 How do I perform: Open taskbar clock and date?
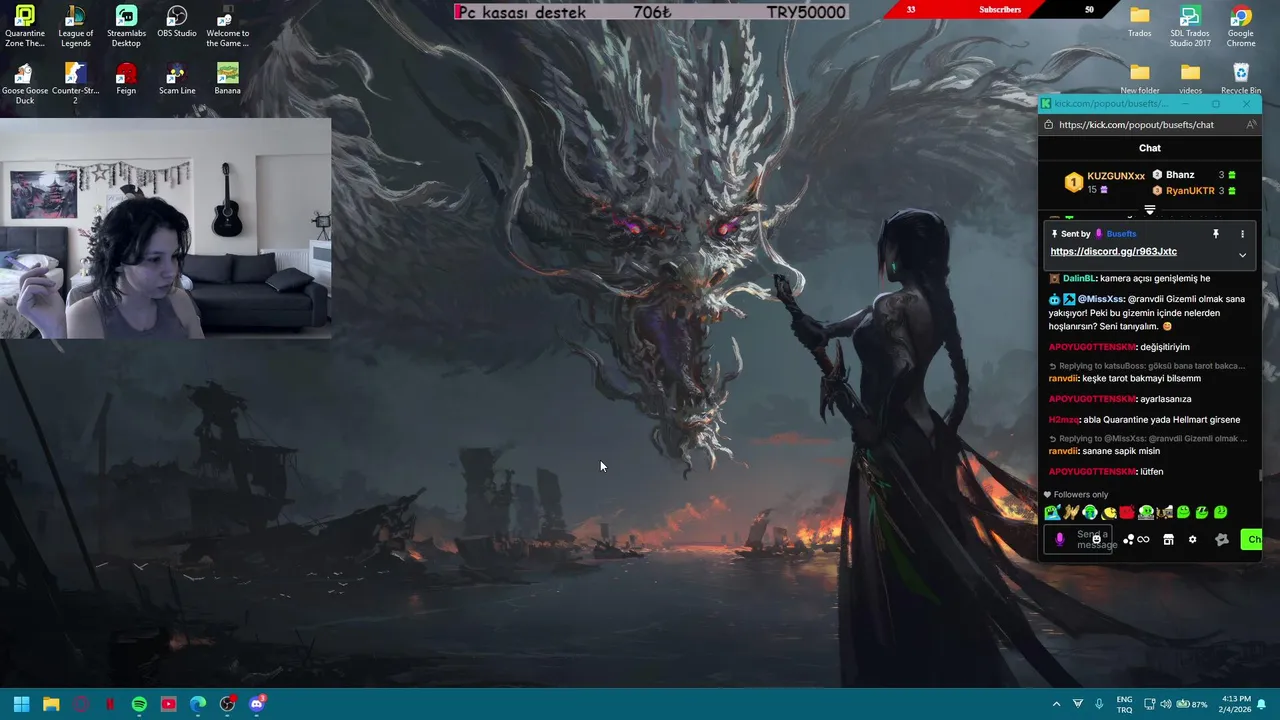[x=1236, y=704]
